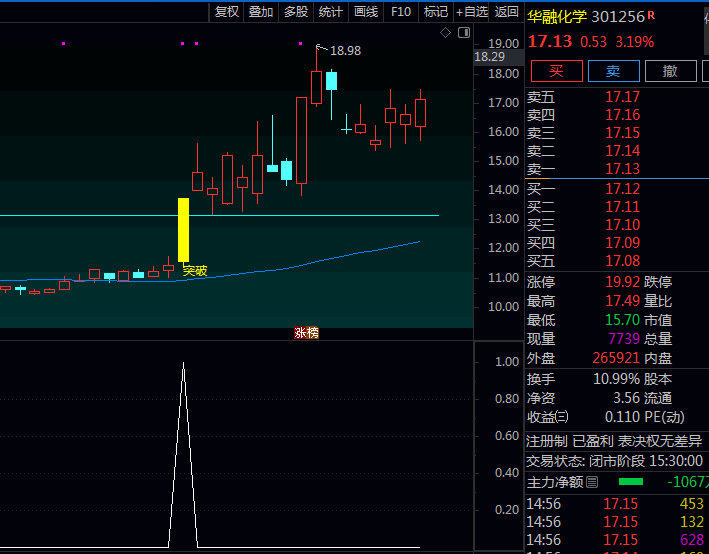Open F10 company information

tap(401, 12)
